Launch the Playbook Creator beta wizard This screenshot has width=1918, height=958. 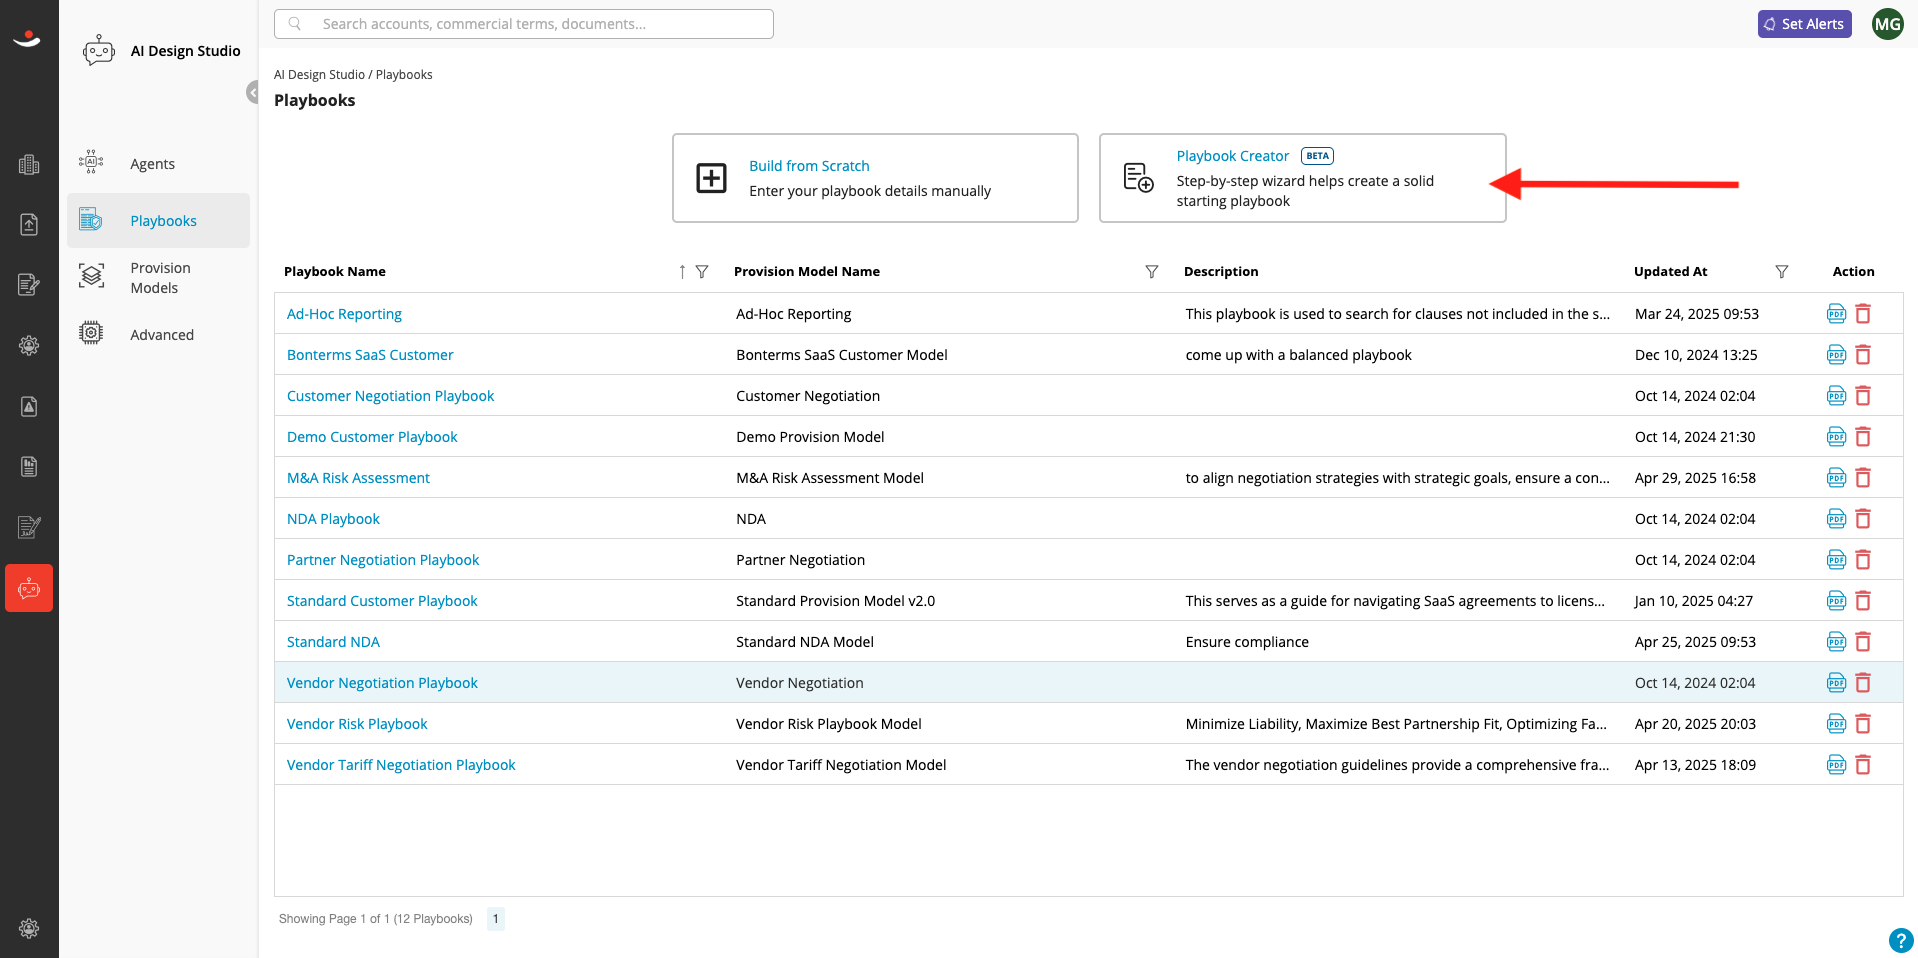click(x=1302, y=178)
